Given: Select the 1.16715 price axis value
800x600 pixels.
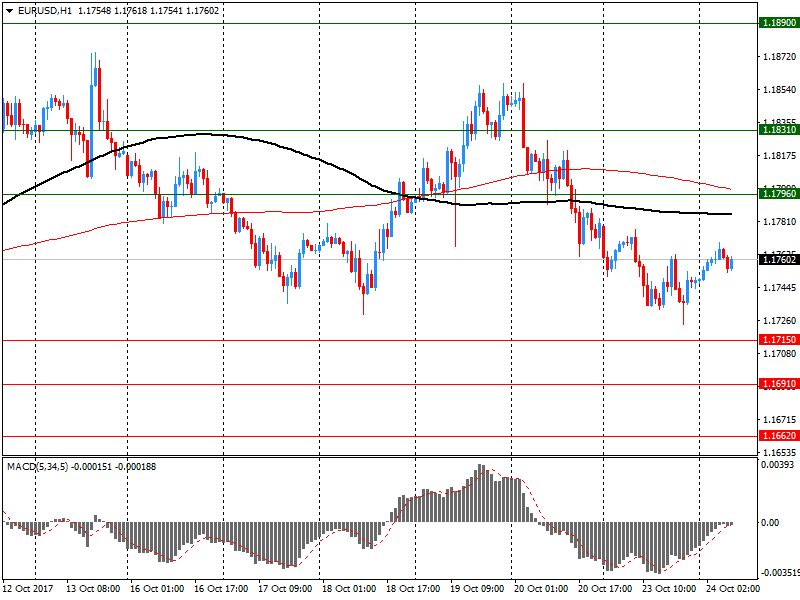Looking at the screenshot, I should pos(780,420).
